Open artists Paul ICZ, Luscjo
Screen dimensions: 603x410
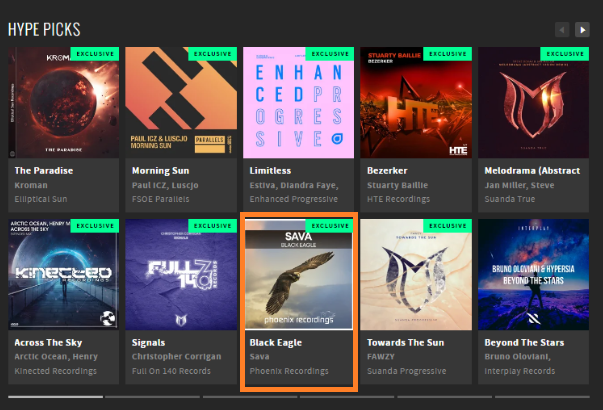tap(165, 185)
